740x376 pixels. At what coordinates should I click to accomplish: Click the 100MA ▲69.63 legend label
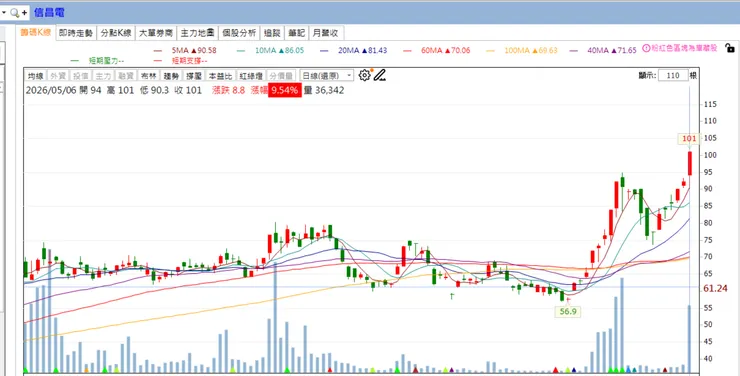click(x=531, y=50)
